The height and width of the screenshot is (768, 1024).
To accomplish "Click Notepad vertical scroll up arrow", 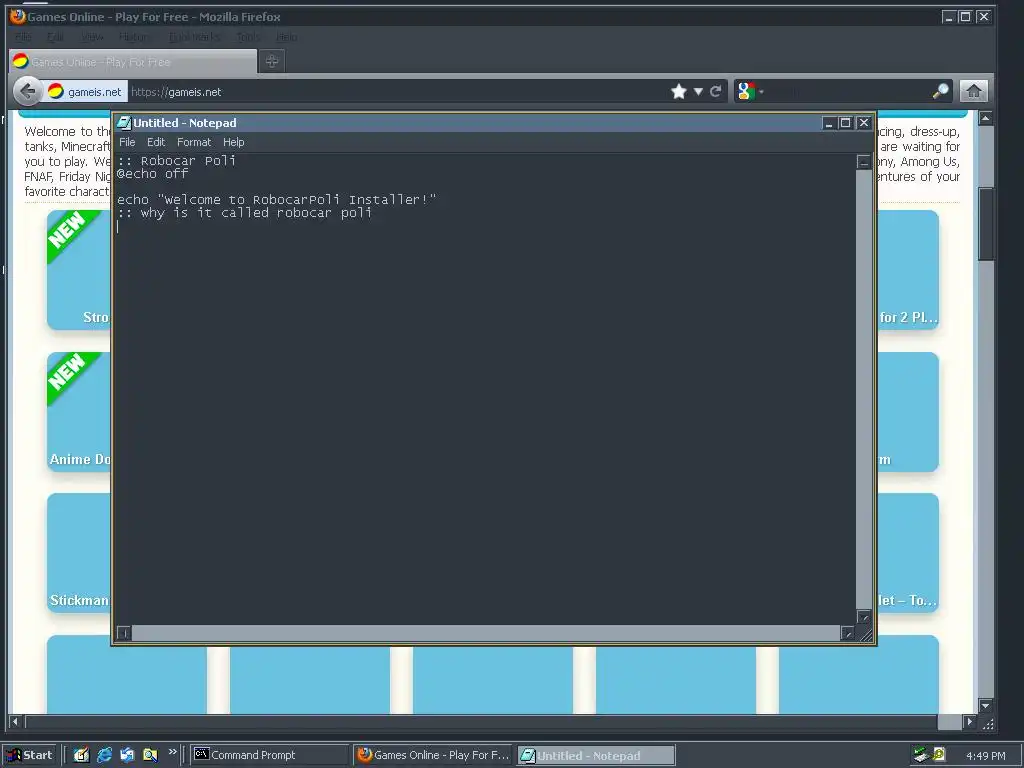I will [x=863, y=162].
